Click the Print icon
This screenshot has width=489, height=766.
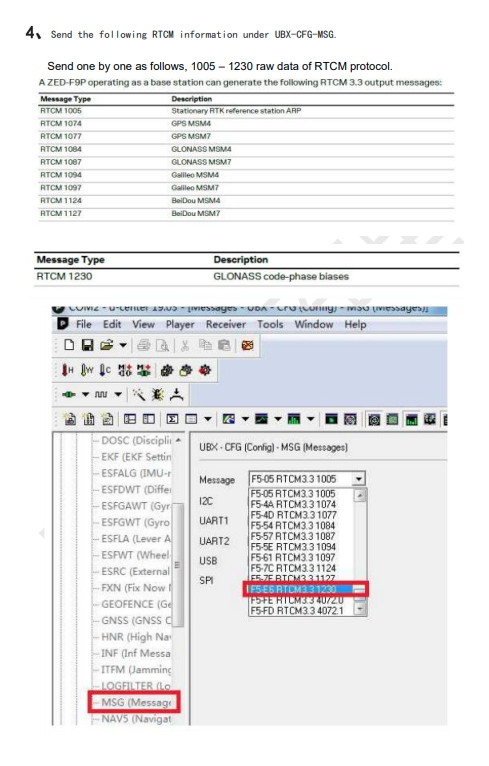click(x=144, y=345)
